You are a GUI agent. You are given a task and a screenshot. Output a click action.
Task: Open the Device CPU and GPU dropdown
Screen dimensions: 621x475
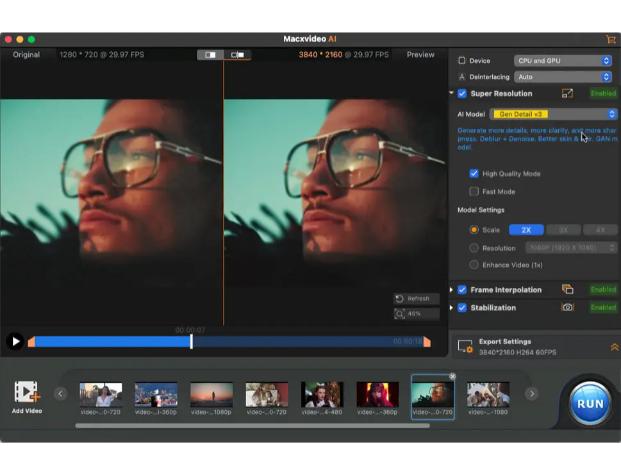click(x=563, y=61)
